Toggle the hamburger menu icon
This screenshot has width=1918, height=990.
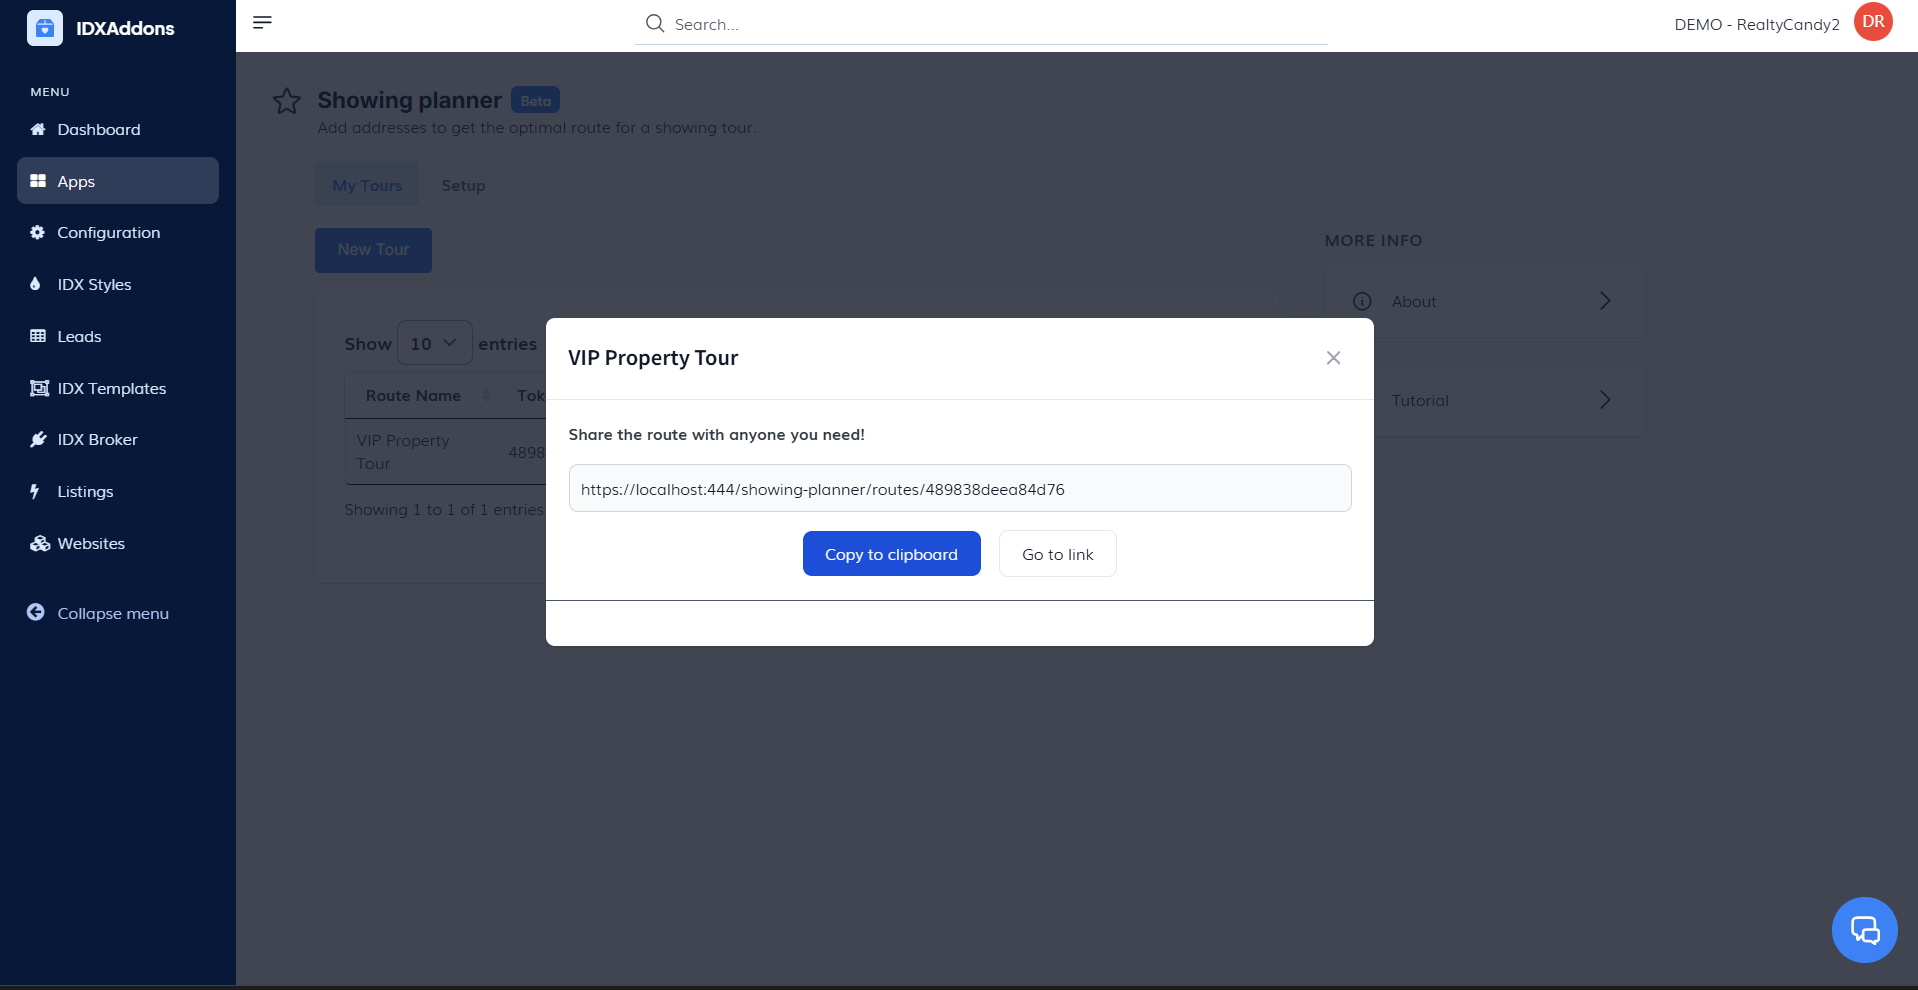pyautogui.click(x=262, y=23)
